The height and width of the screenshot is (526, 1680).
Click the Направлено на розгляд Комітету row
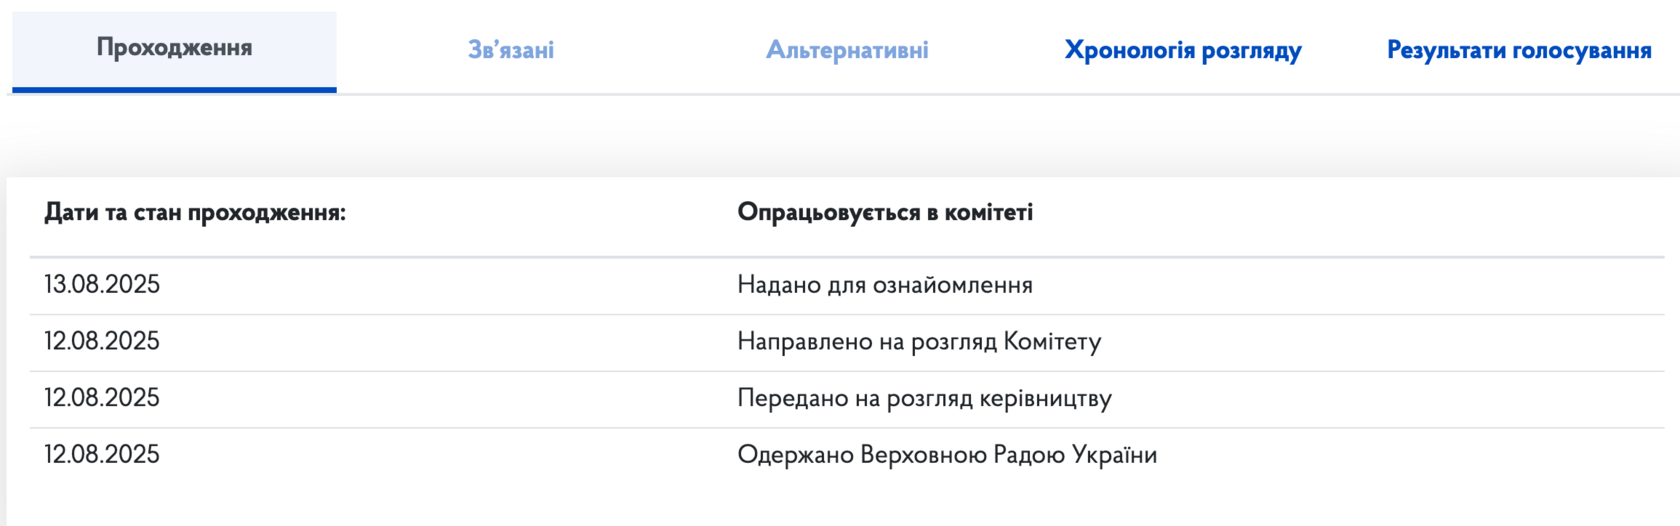[847, 343]
